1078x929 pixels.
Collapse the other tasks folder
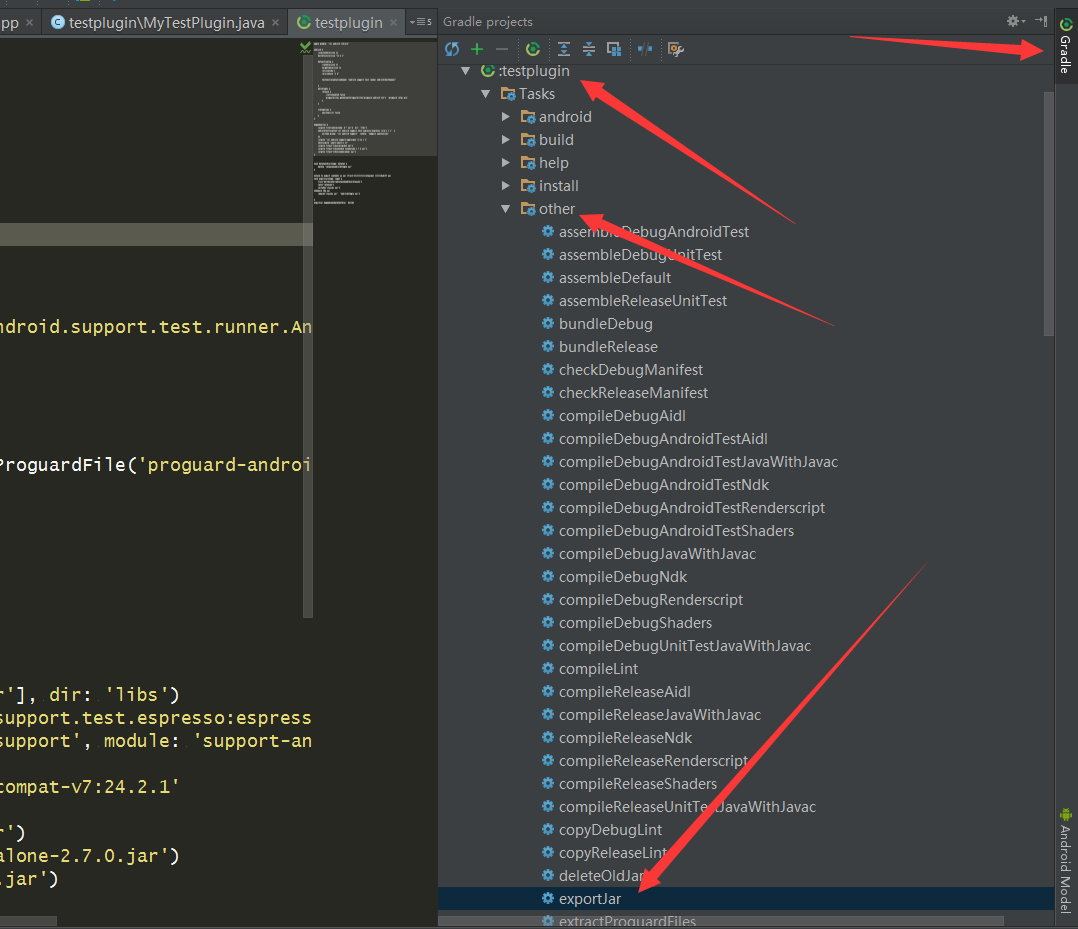[x=506, y=209]
